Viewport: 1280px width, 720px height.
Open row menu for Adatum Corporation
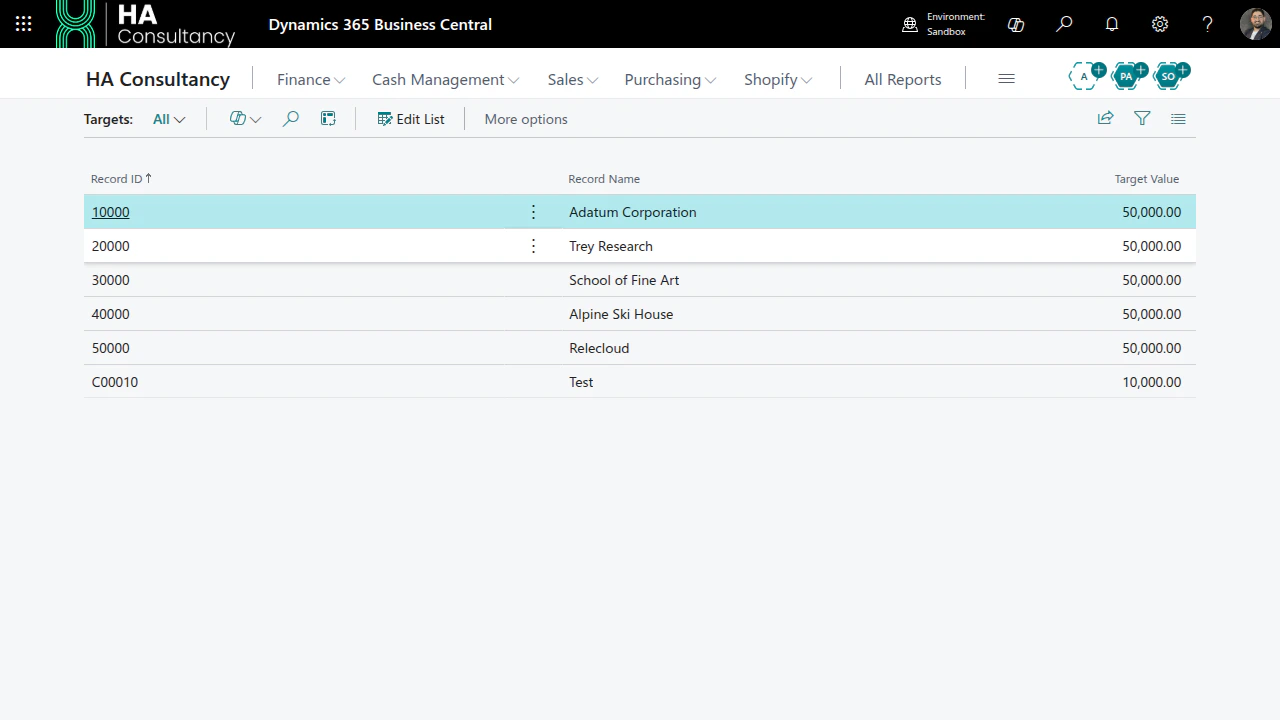[x=533, y=212]
